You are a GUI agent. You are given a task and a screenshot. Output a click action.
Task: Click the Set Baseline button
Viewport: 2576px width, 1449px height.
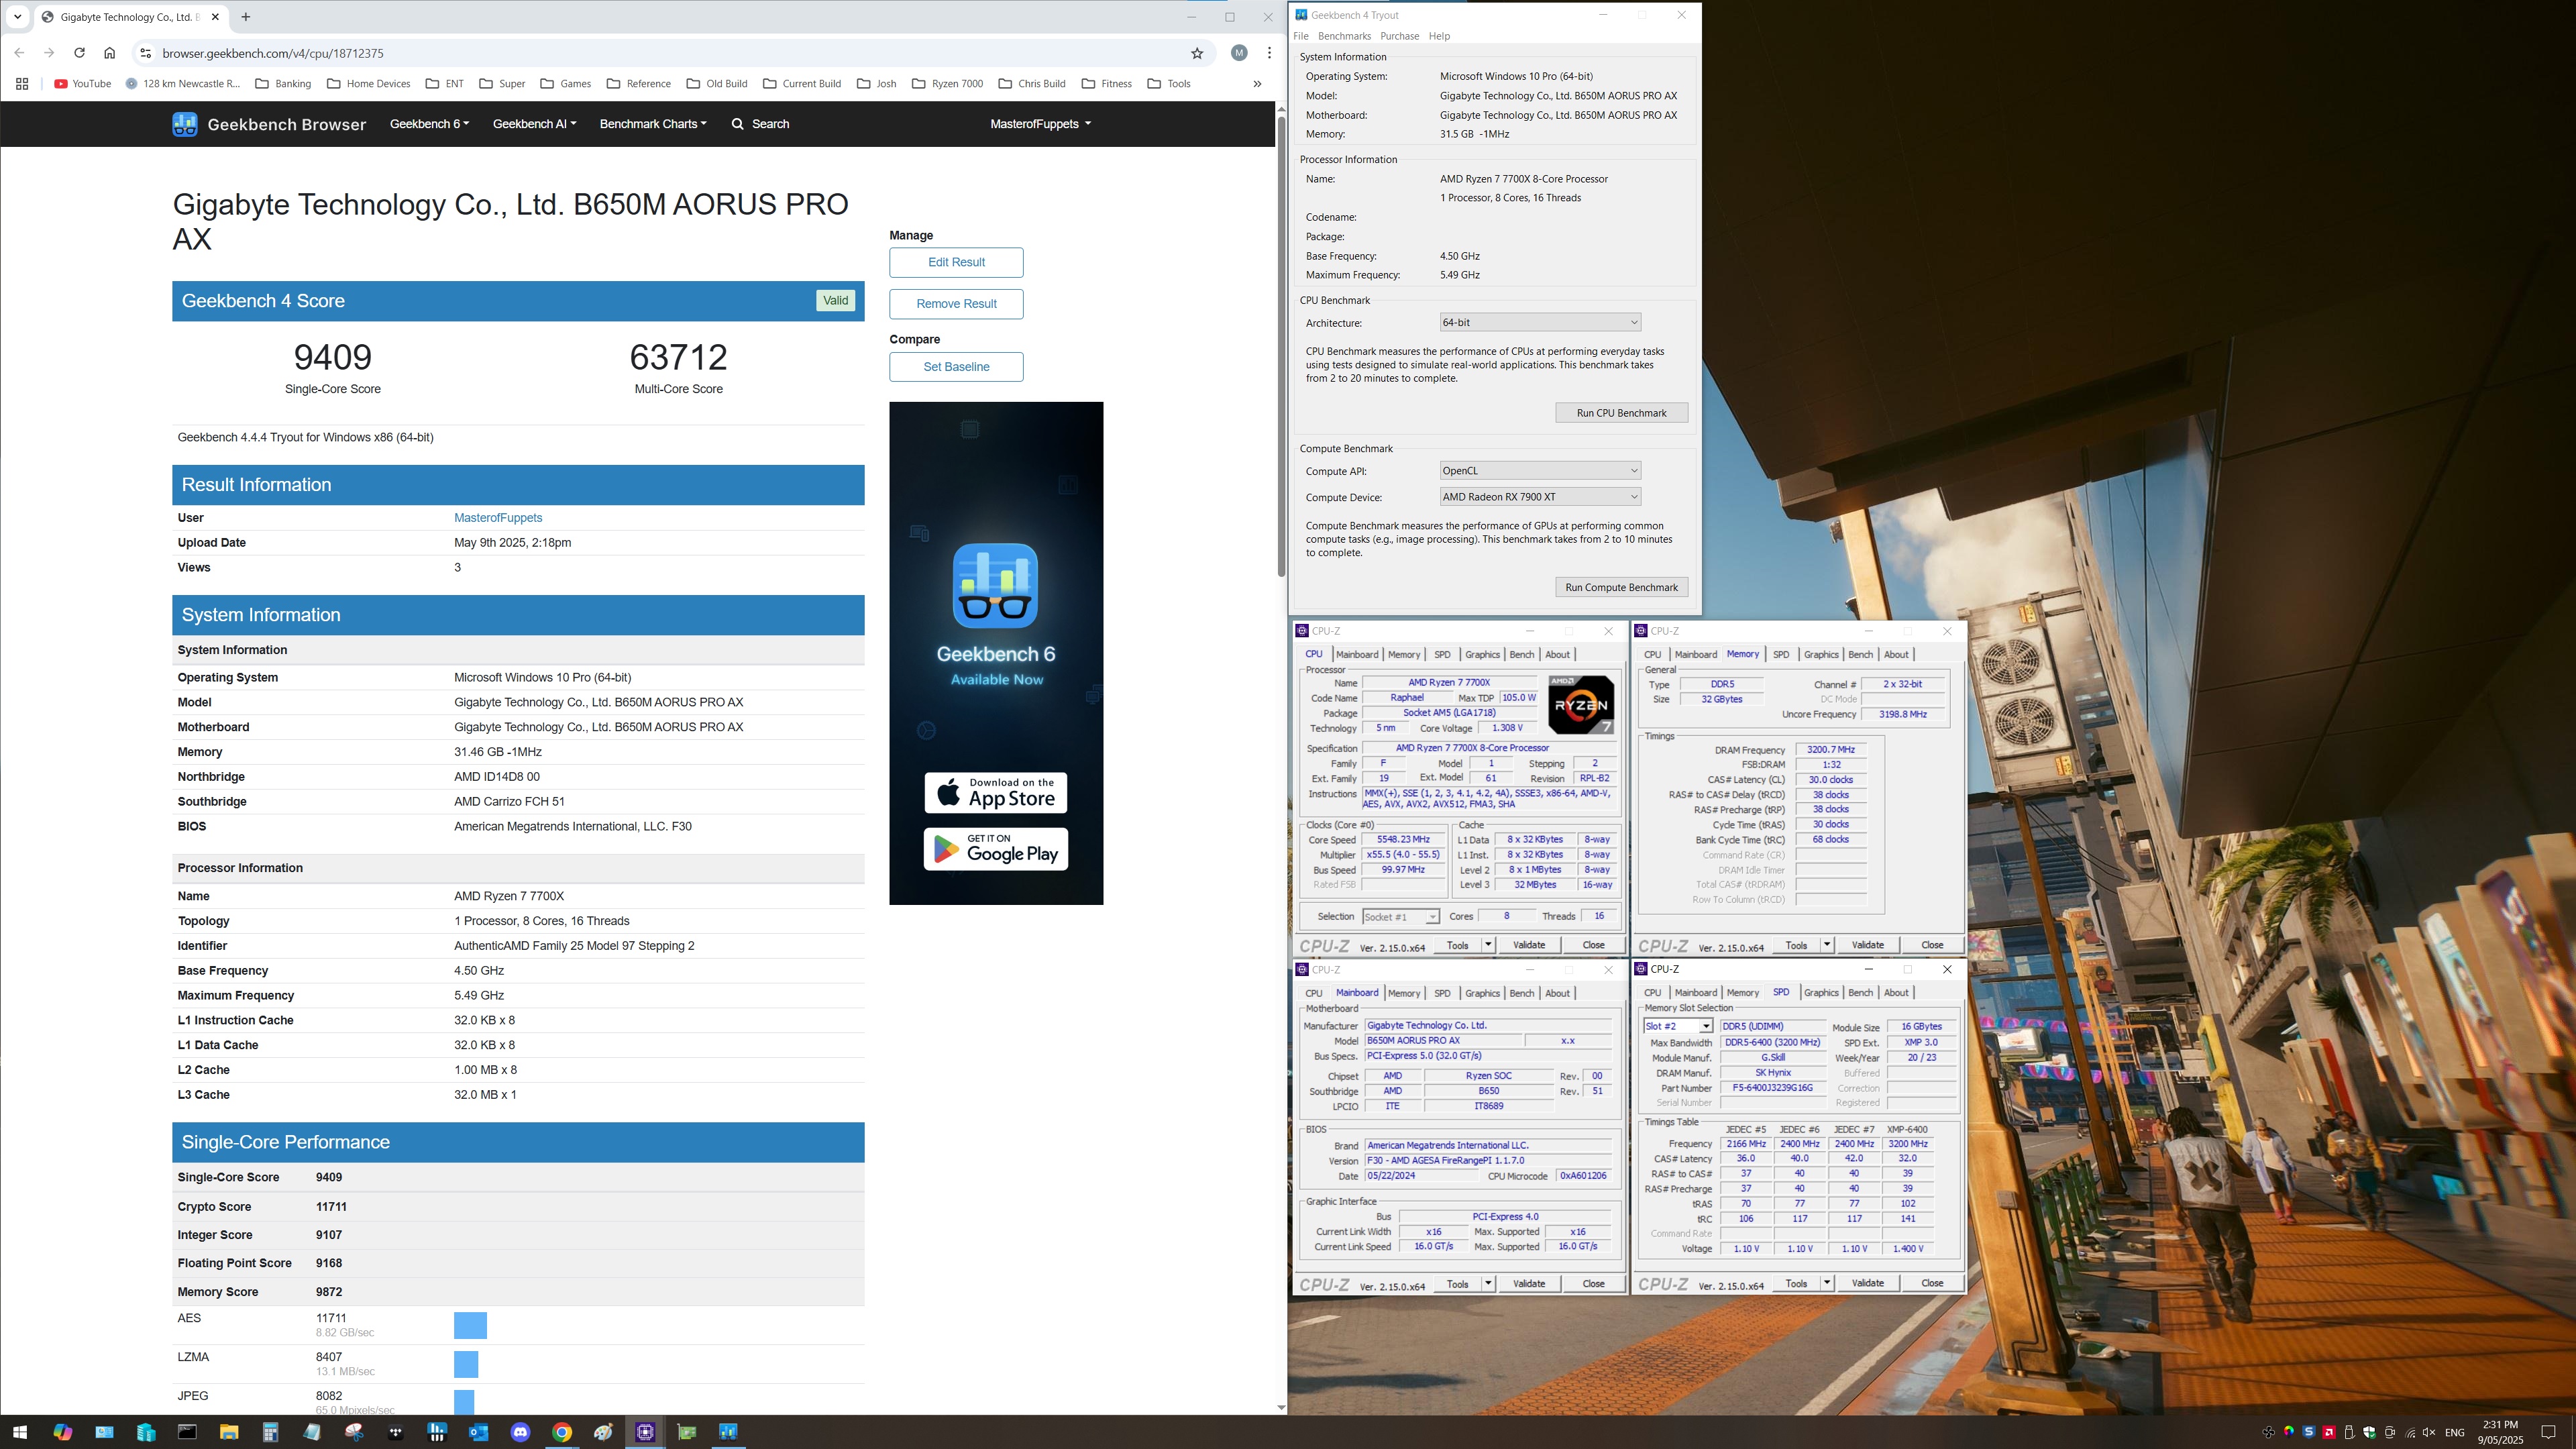coord(956,367)
